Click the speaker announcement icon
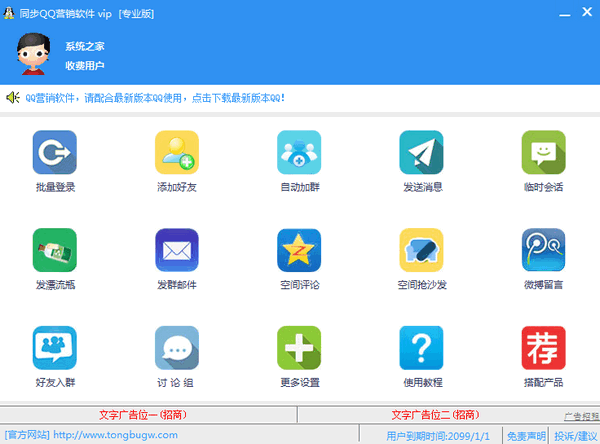 (x=13, y=98)
